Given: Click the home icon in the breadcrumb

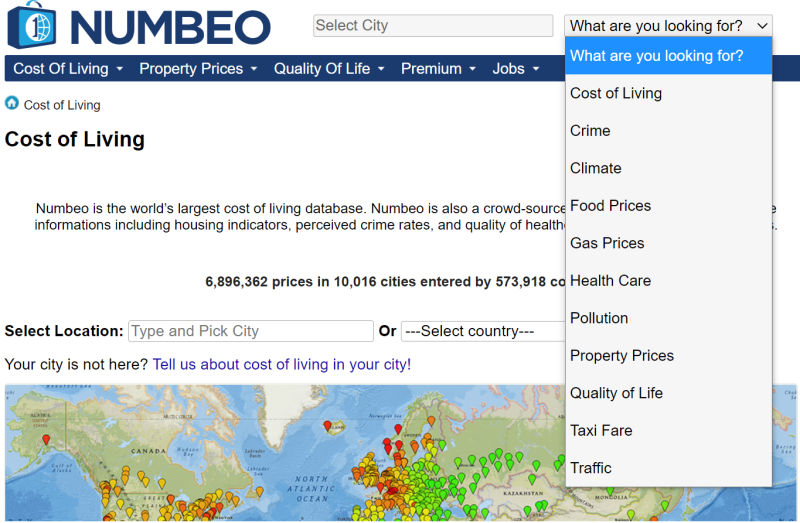Looking at the screenshot, I should tap(12, 103).
